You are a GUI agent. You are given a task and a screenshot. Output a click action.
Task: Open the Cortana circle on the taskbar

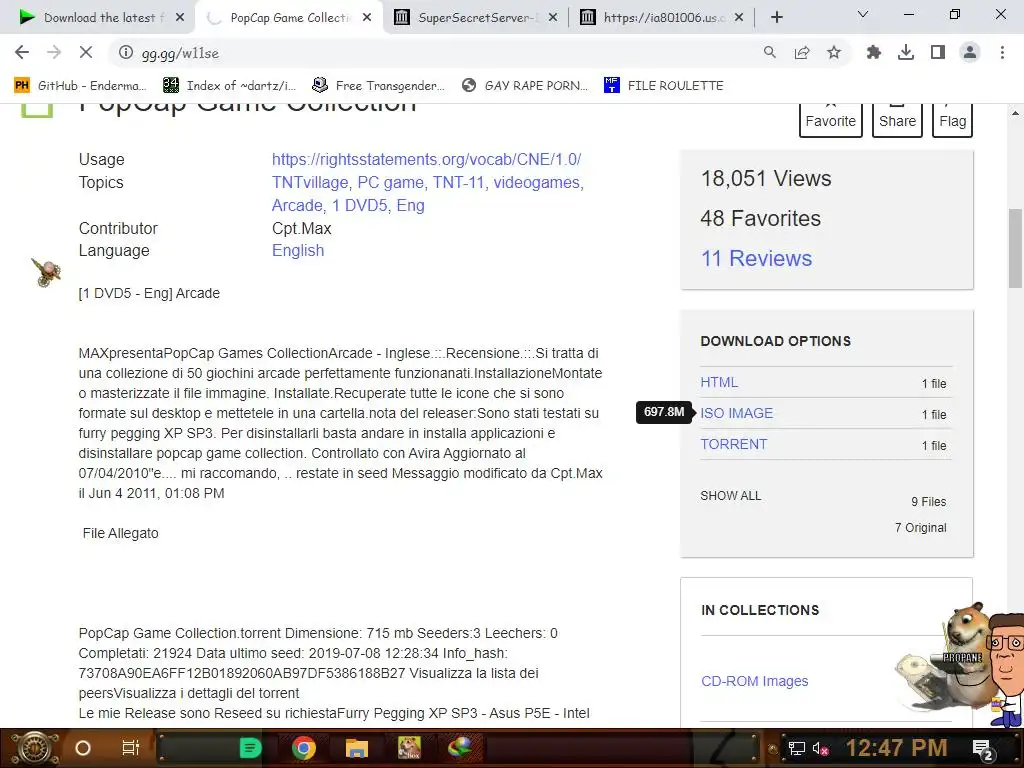(83, 748)
